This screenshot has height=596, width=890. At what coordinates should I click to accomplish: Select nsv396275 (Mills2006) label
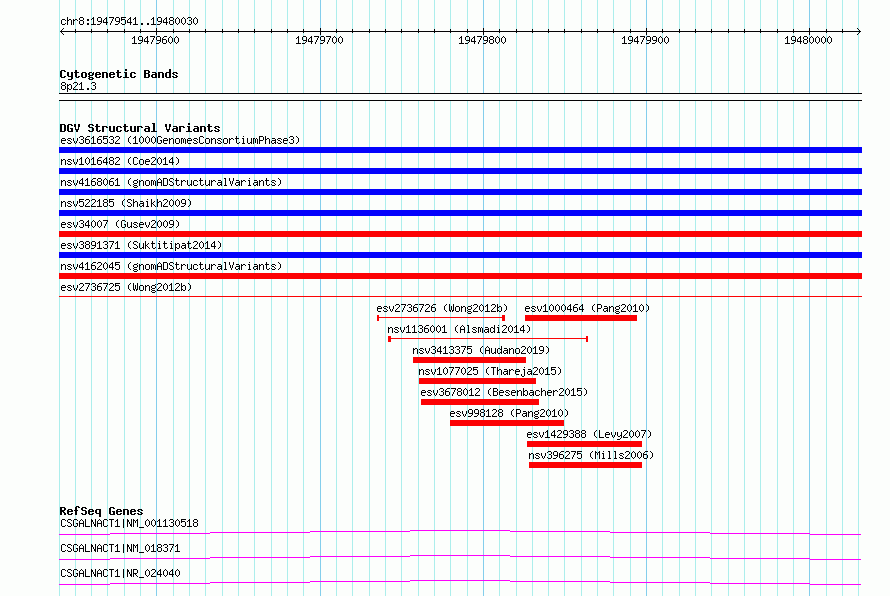tap(591, 455)
